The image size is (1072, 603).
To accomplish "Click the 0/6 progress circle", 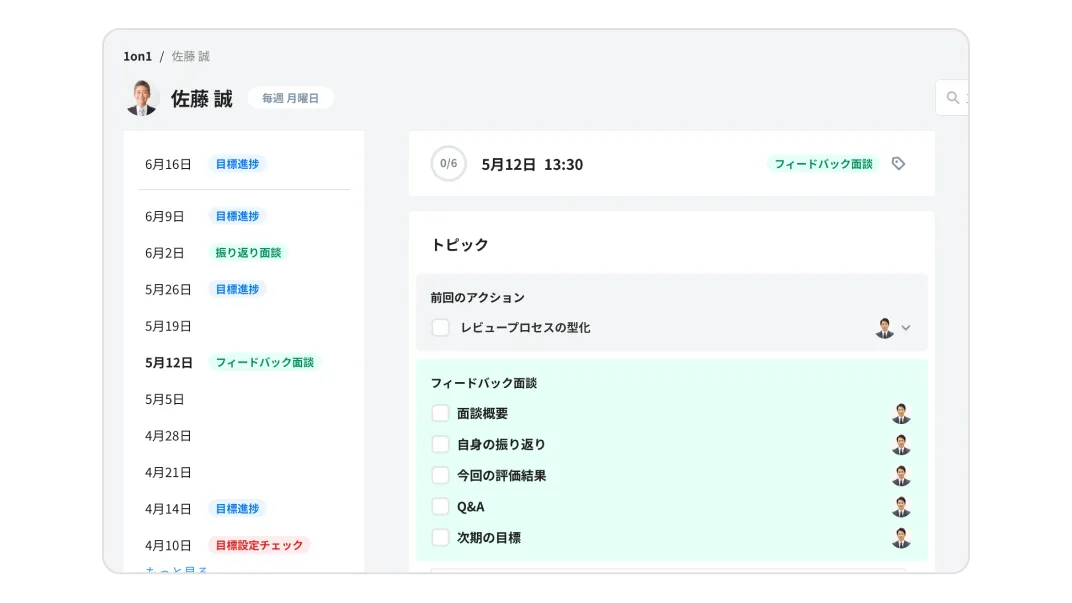I will (x=448, y=163).
